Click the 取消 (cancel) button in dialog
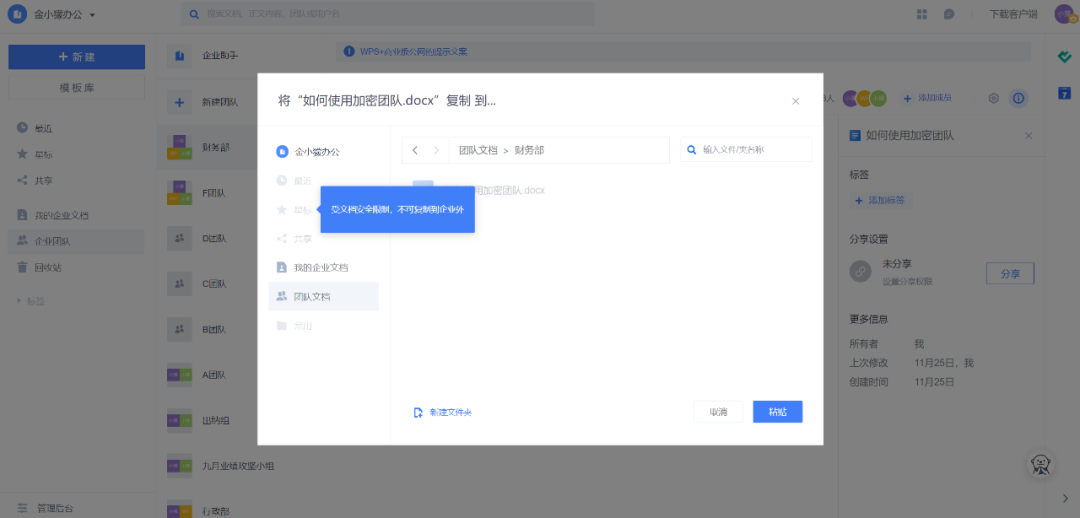Image resolution: width=1080 pixels, height=518 pixels. (x=718, y=412)
